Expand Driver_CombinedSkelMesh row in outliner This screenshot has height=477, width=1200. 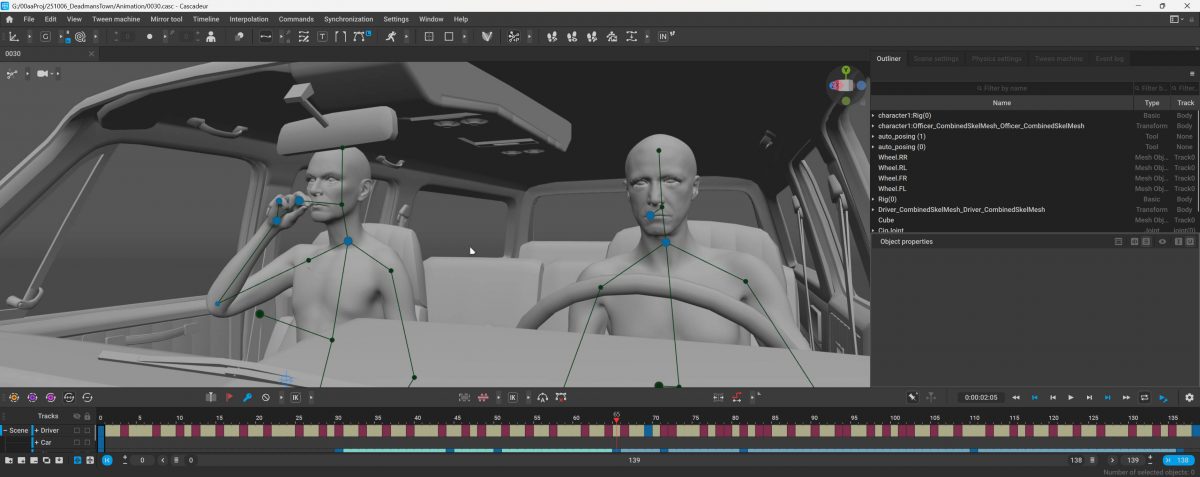coord(873,210)
